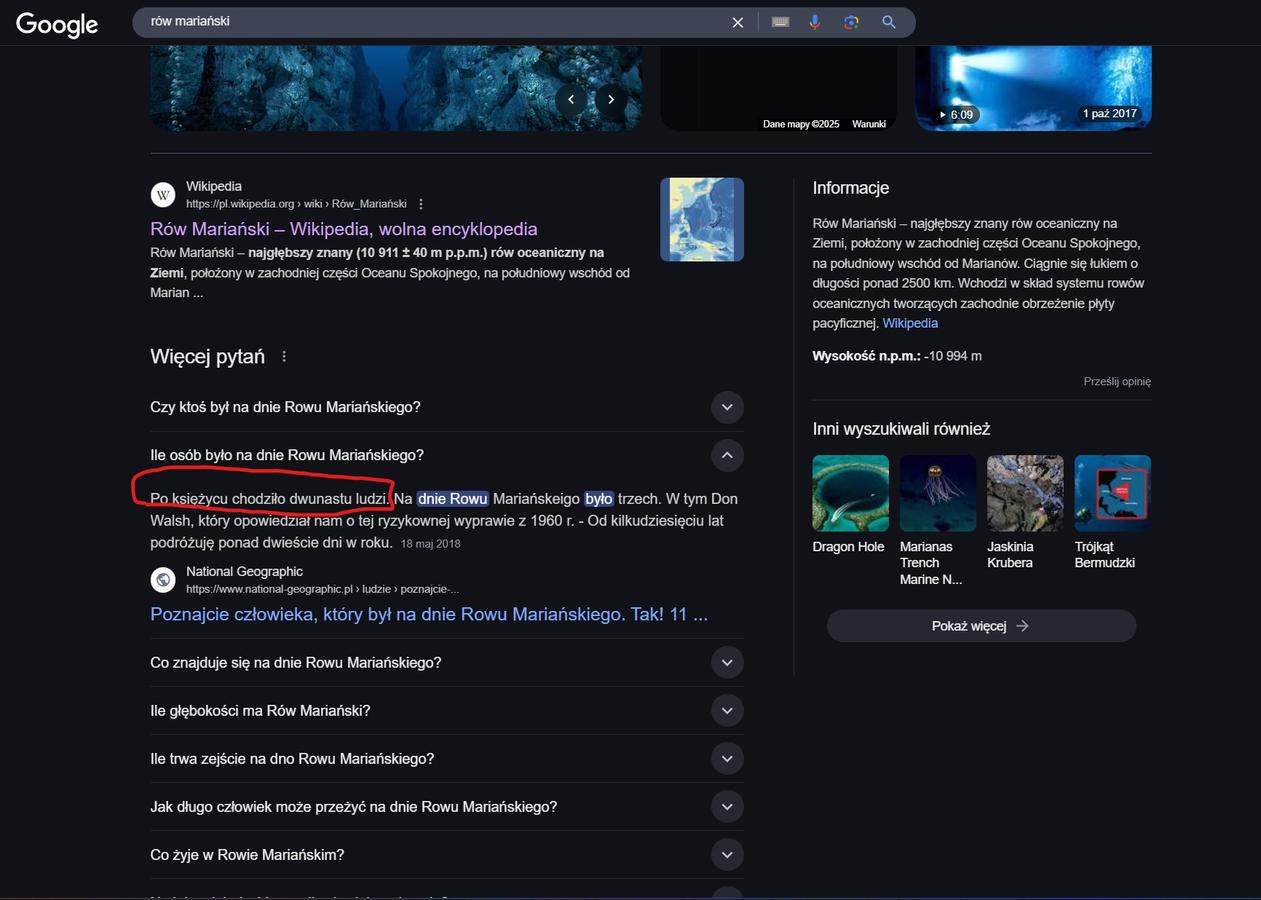Open options menu beside 'Więcej pytań'
1261x900 pixels.
284,357
